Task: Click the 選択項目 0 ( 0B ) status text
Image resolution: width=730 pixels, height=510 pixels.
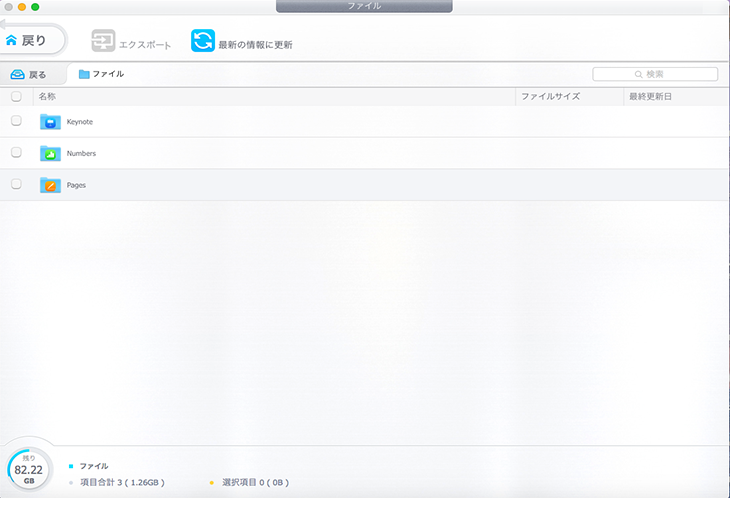Action: pos(255,483)
